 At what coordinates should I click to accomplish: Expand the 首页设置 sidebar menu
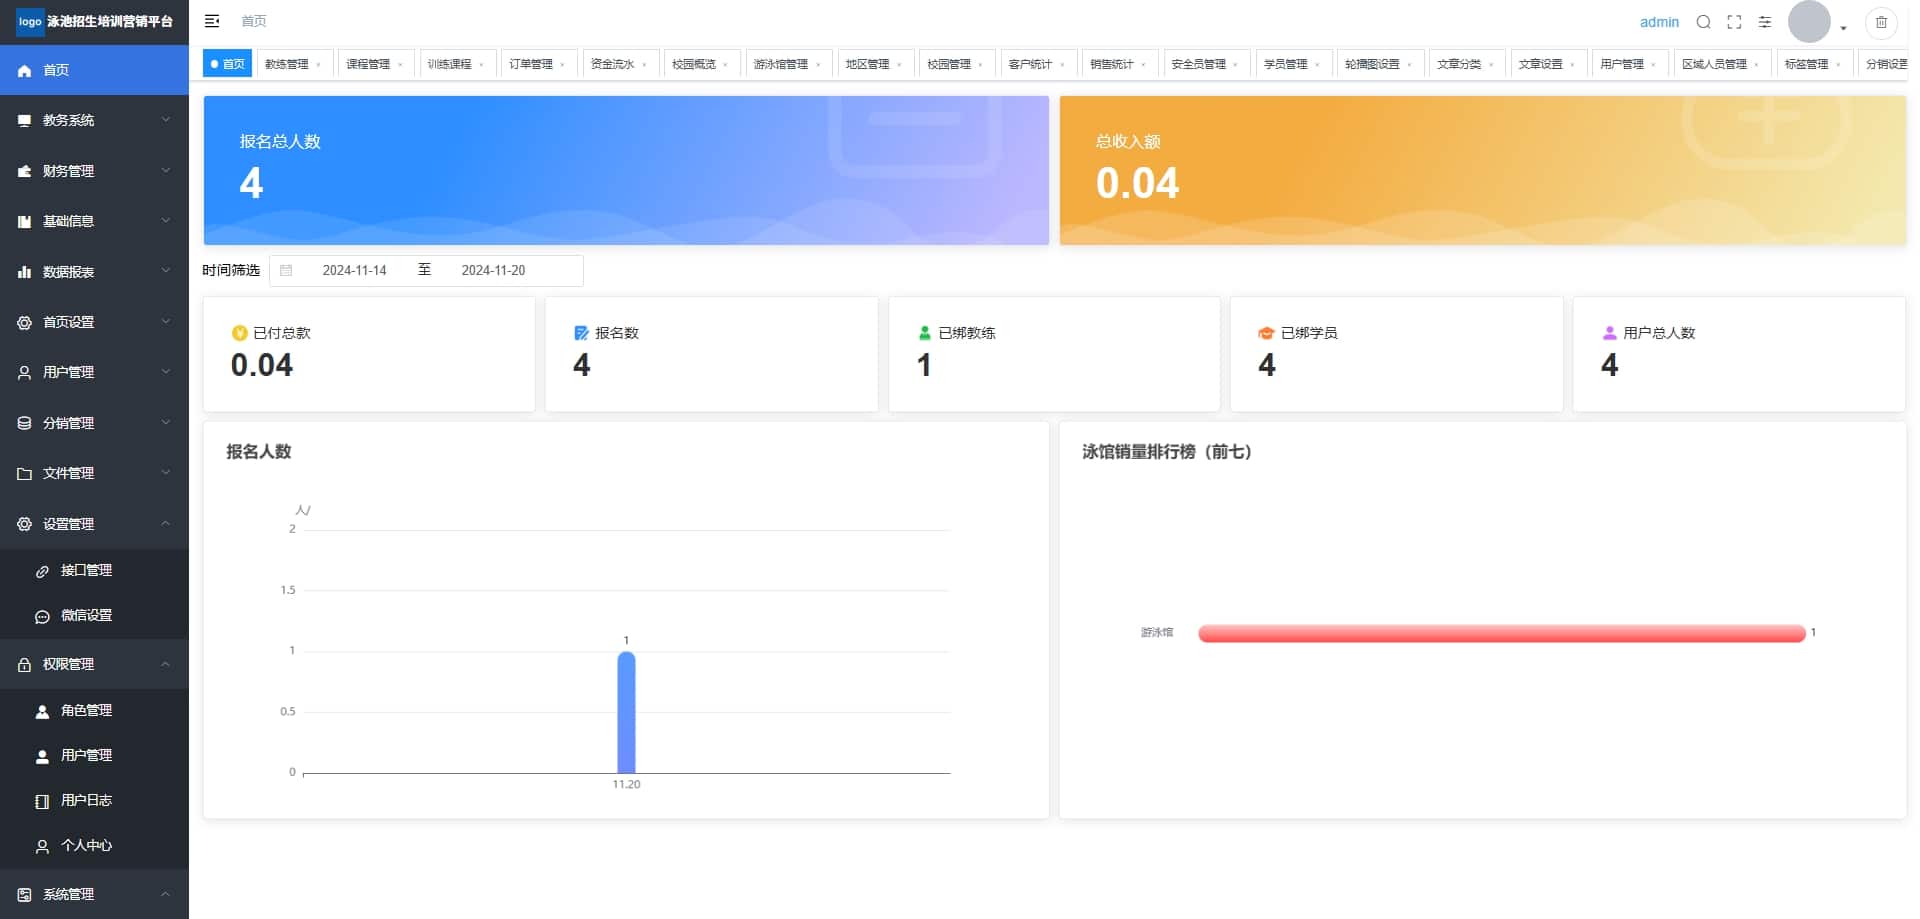click(x=94, y=322)
